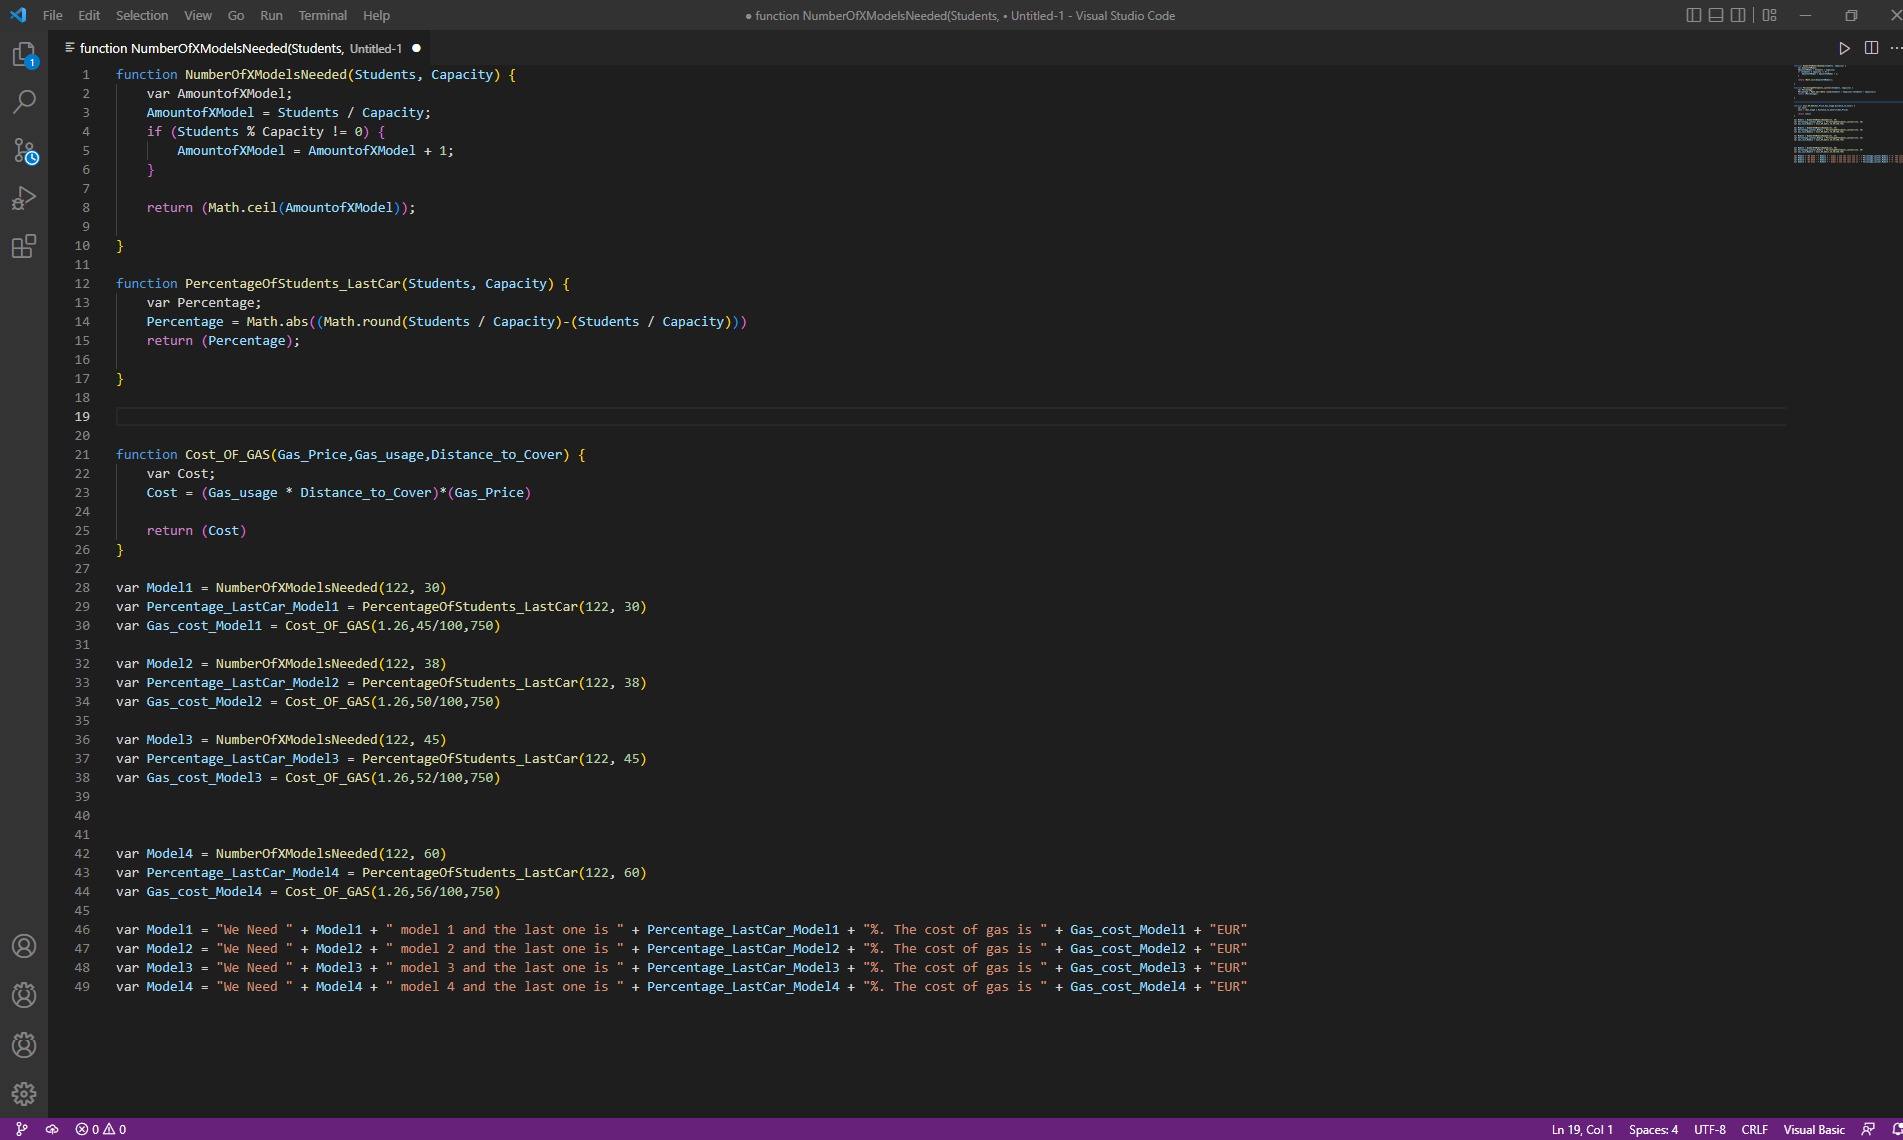Open the Explorer view in activity bar
This screenshot has width=1903, height=1140.
pyautogui.click(x=24, y=55)
